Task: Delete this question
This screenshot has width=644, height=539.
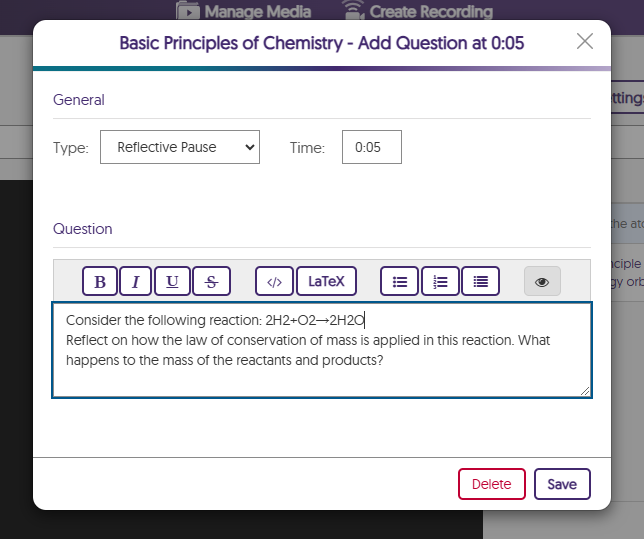Action: pos(492,484)
